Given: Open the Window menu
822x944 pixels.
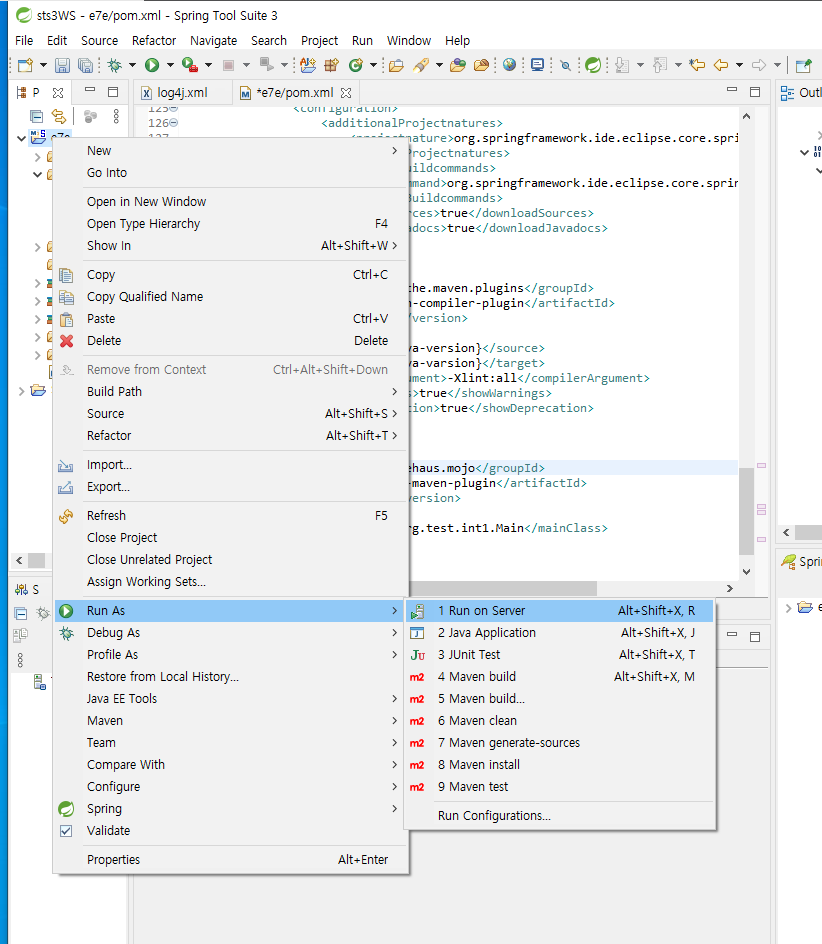Looking at the screenshot, I should 408,40.
